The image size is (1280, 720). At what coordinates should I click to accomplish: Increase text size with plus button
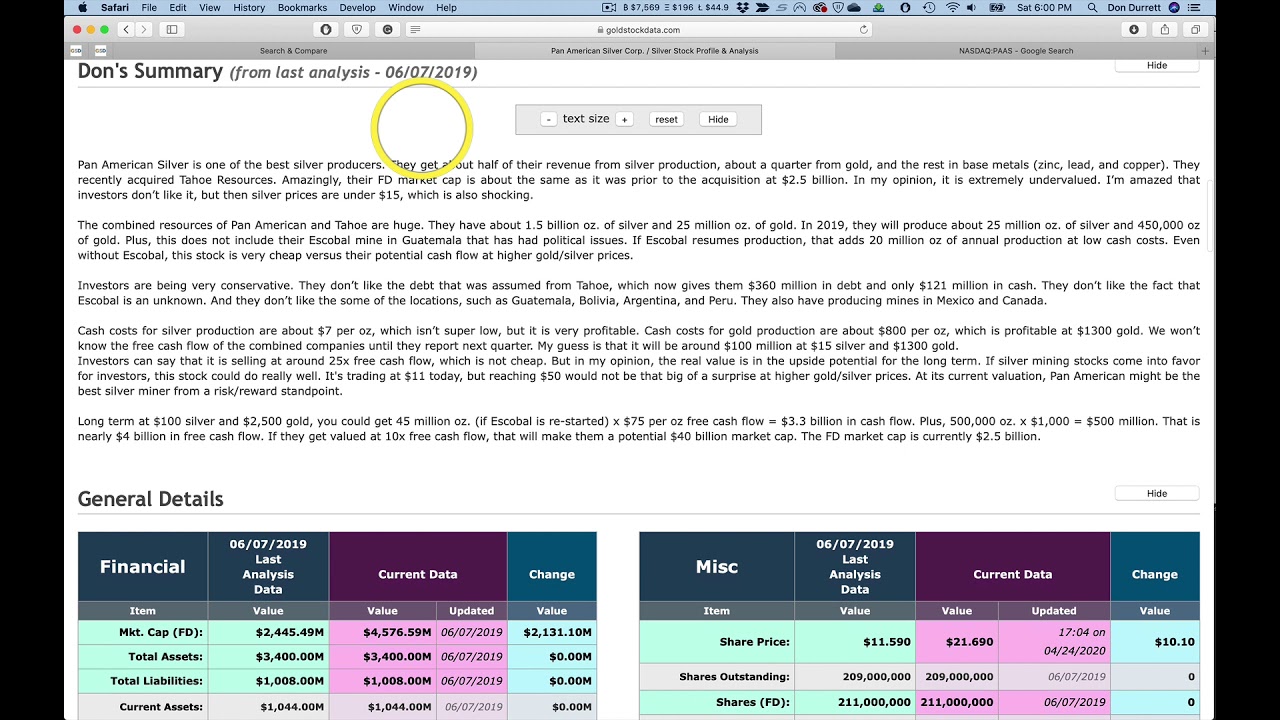tap(624, 119)
